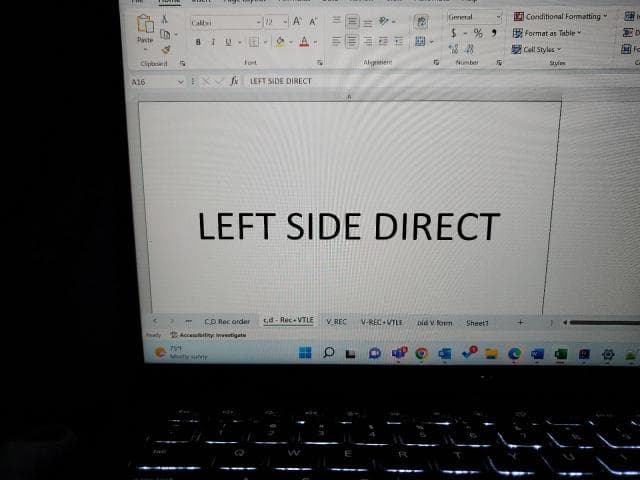Click the Name Box showing A16
The width and height of the screenshot is (640, 480).
point(157,82)
